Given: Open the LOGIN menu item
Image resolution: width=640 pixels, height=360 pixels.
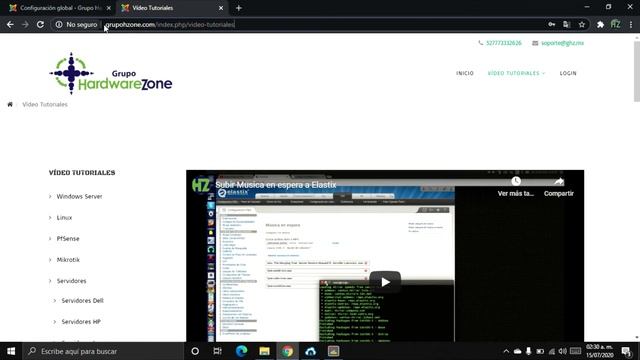Looking at the screenshot, I should click(568, 73).
